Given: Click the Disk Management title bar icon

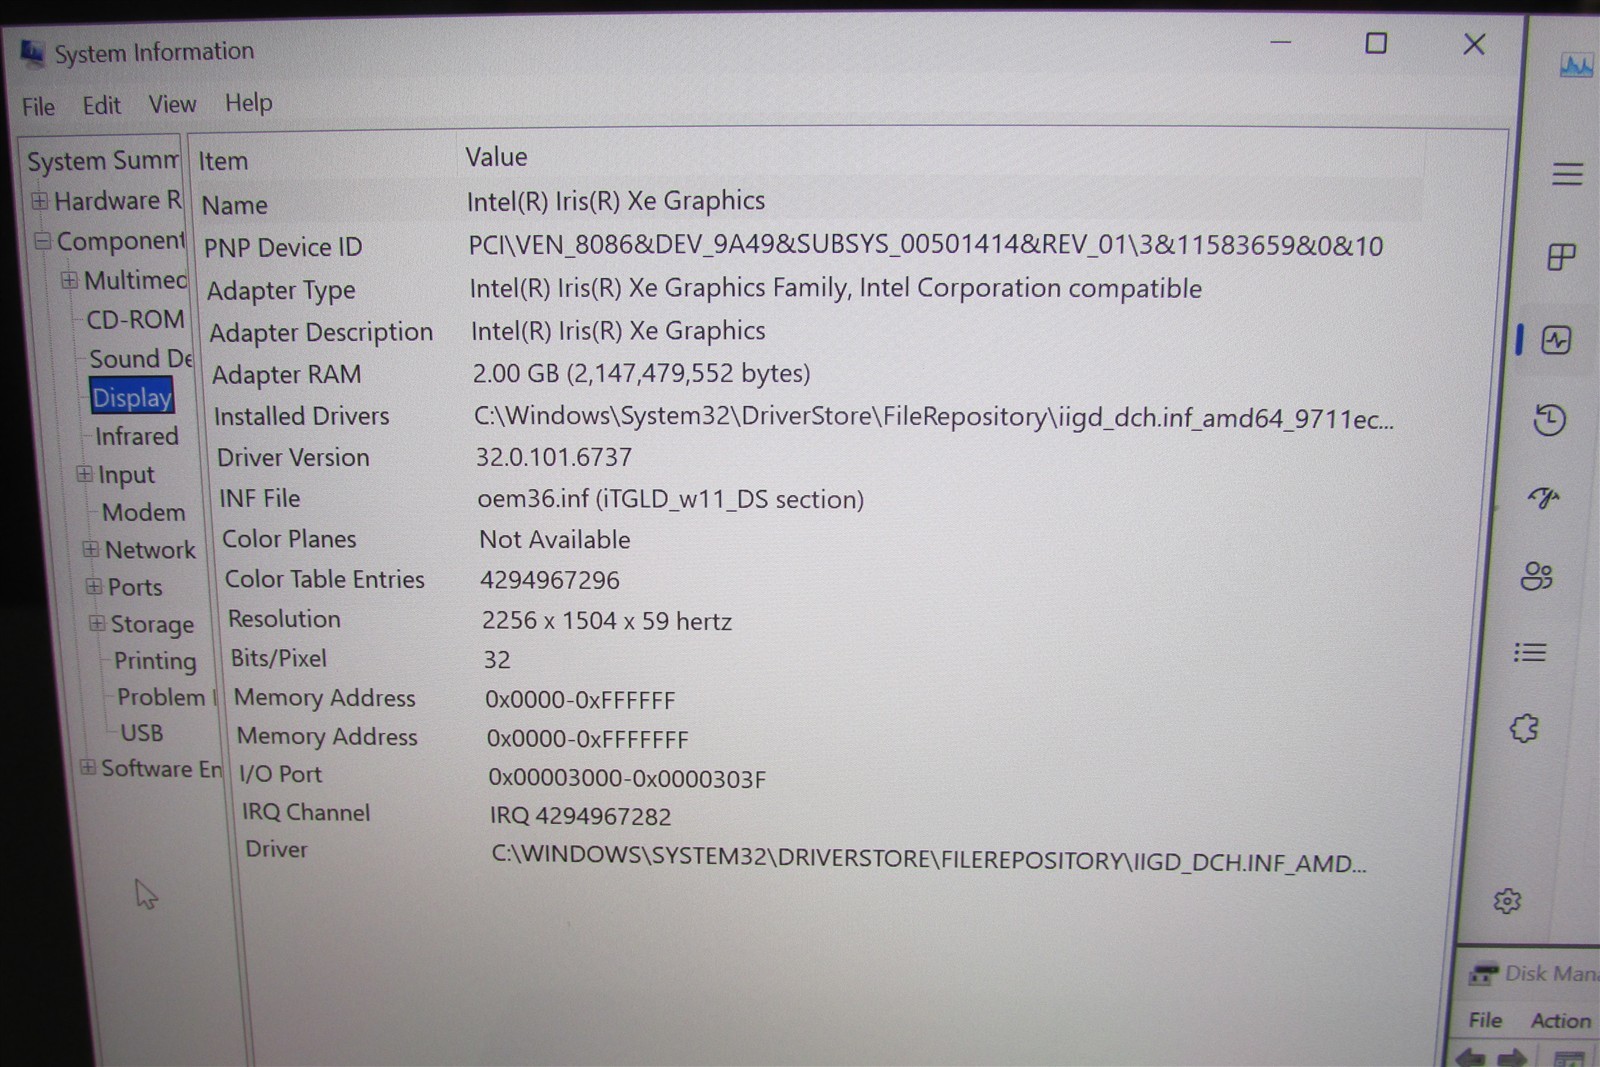Looking at the screenshot, I should (1482, 973).
